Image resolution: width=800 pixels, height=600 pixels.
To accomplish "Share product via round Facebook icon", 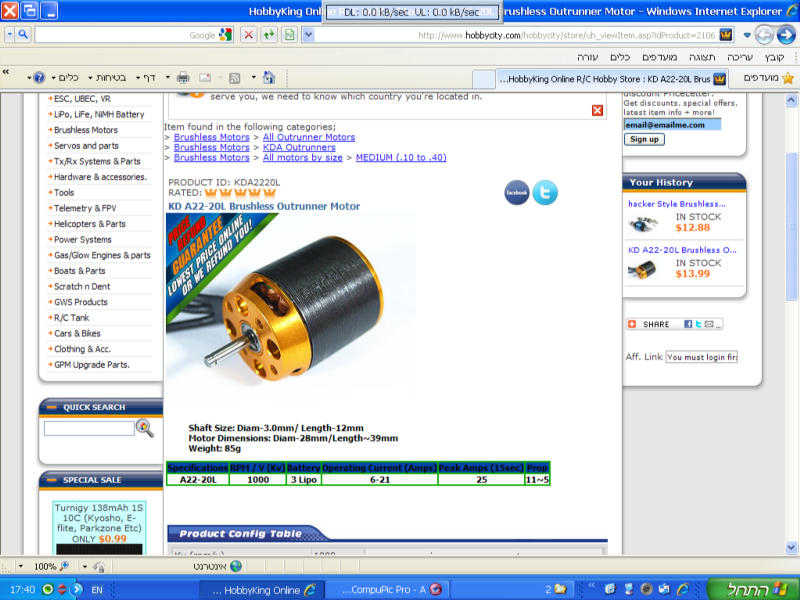I will click(x=517, y=192).
